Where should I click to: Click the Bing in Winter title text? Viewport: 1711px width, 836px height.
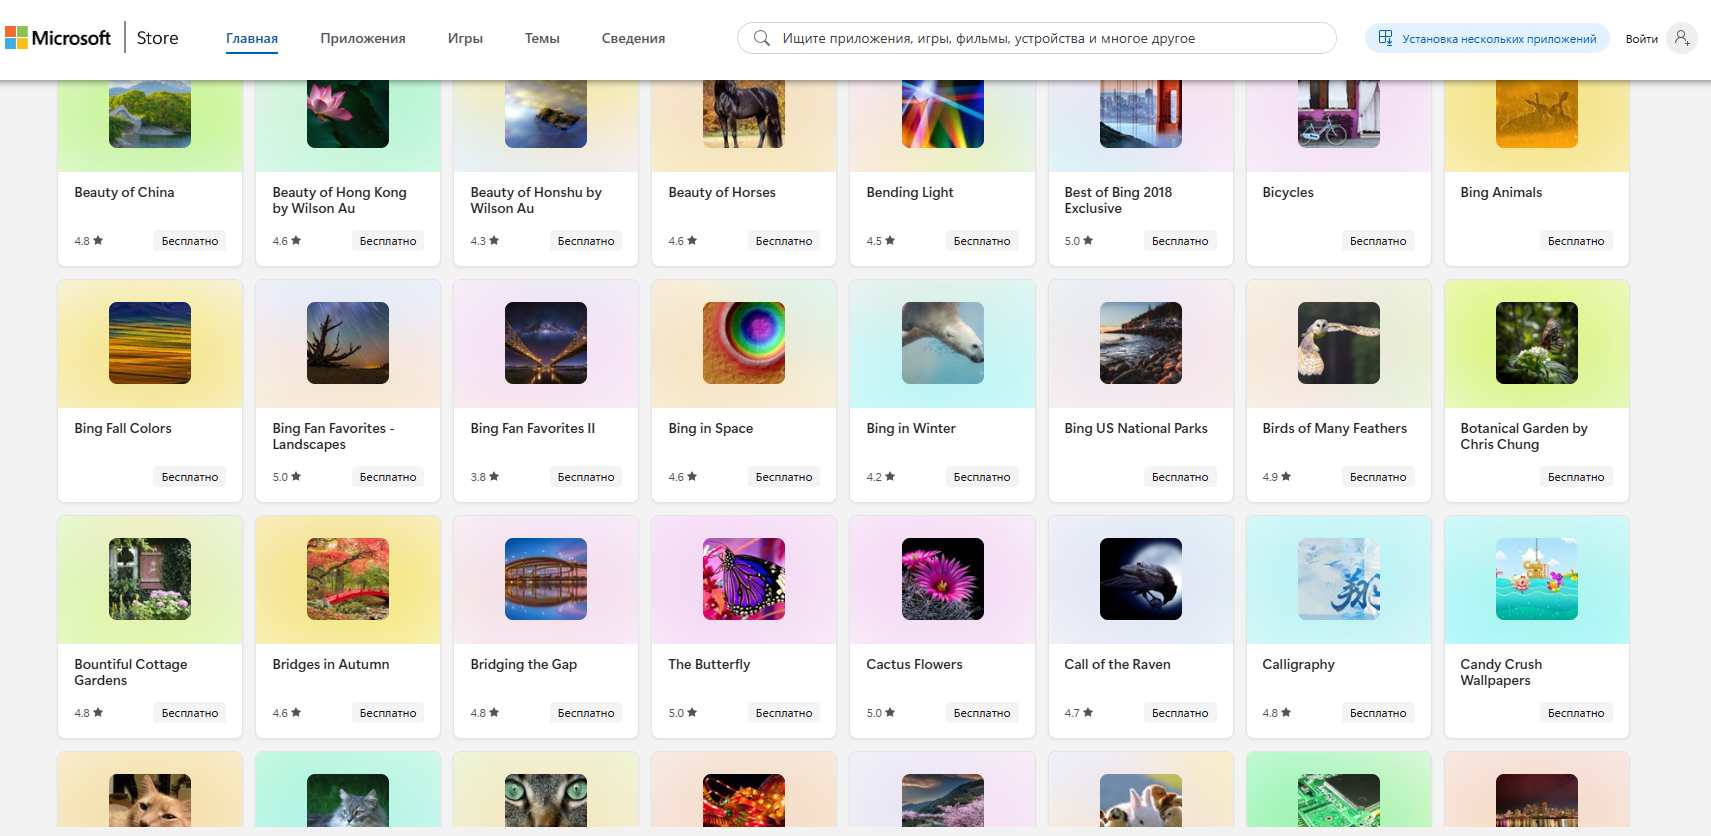pyautogui.click(x=911, y=428)
